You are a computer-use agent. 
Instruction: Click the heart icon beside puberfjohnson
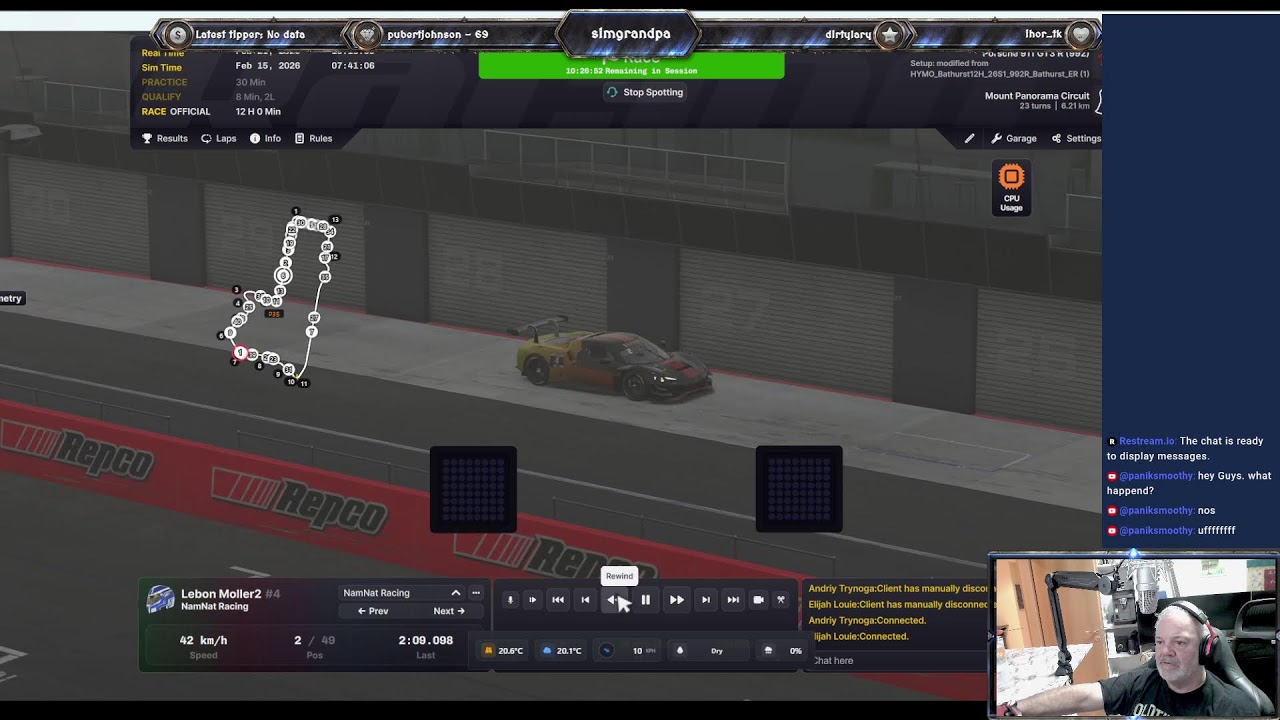point(368,35)
